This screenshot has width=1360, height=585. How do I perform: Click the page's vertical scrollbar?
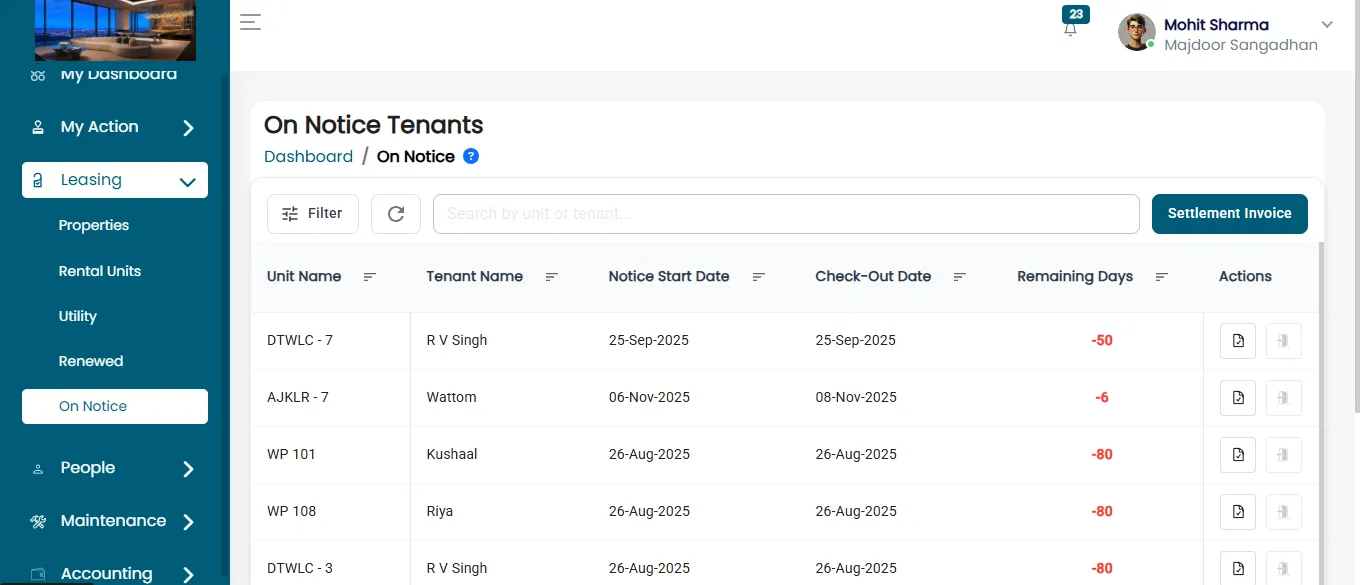(x=1355, y=205)
